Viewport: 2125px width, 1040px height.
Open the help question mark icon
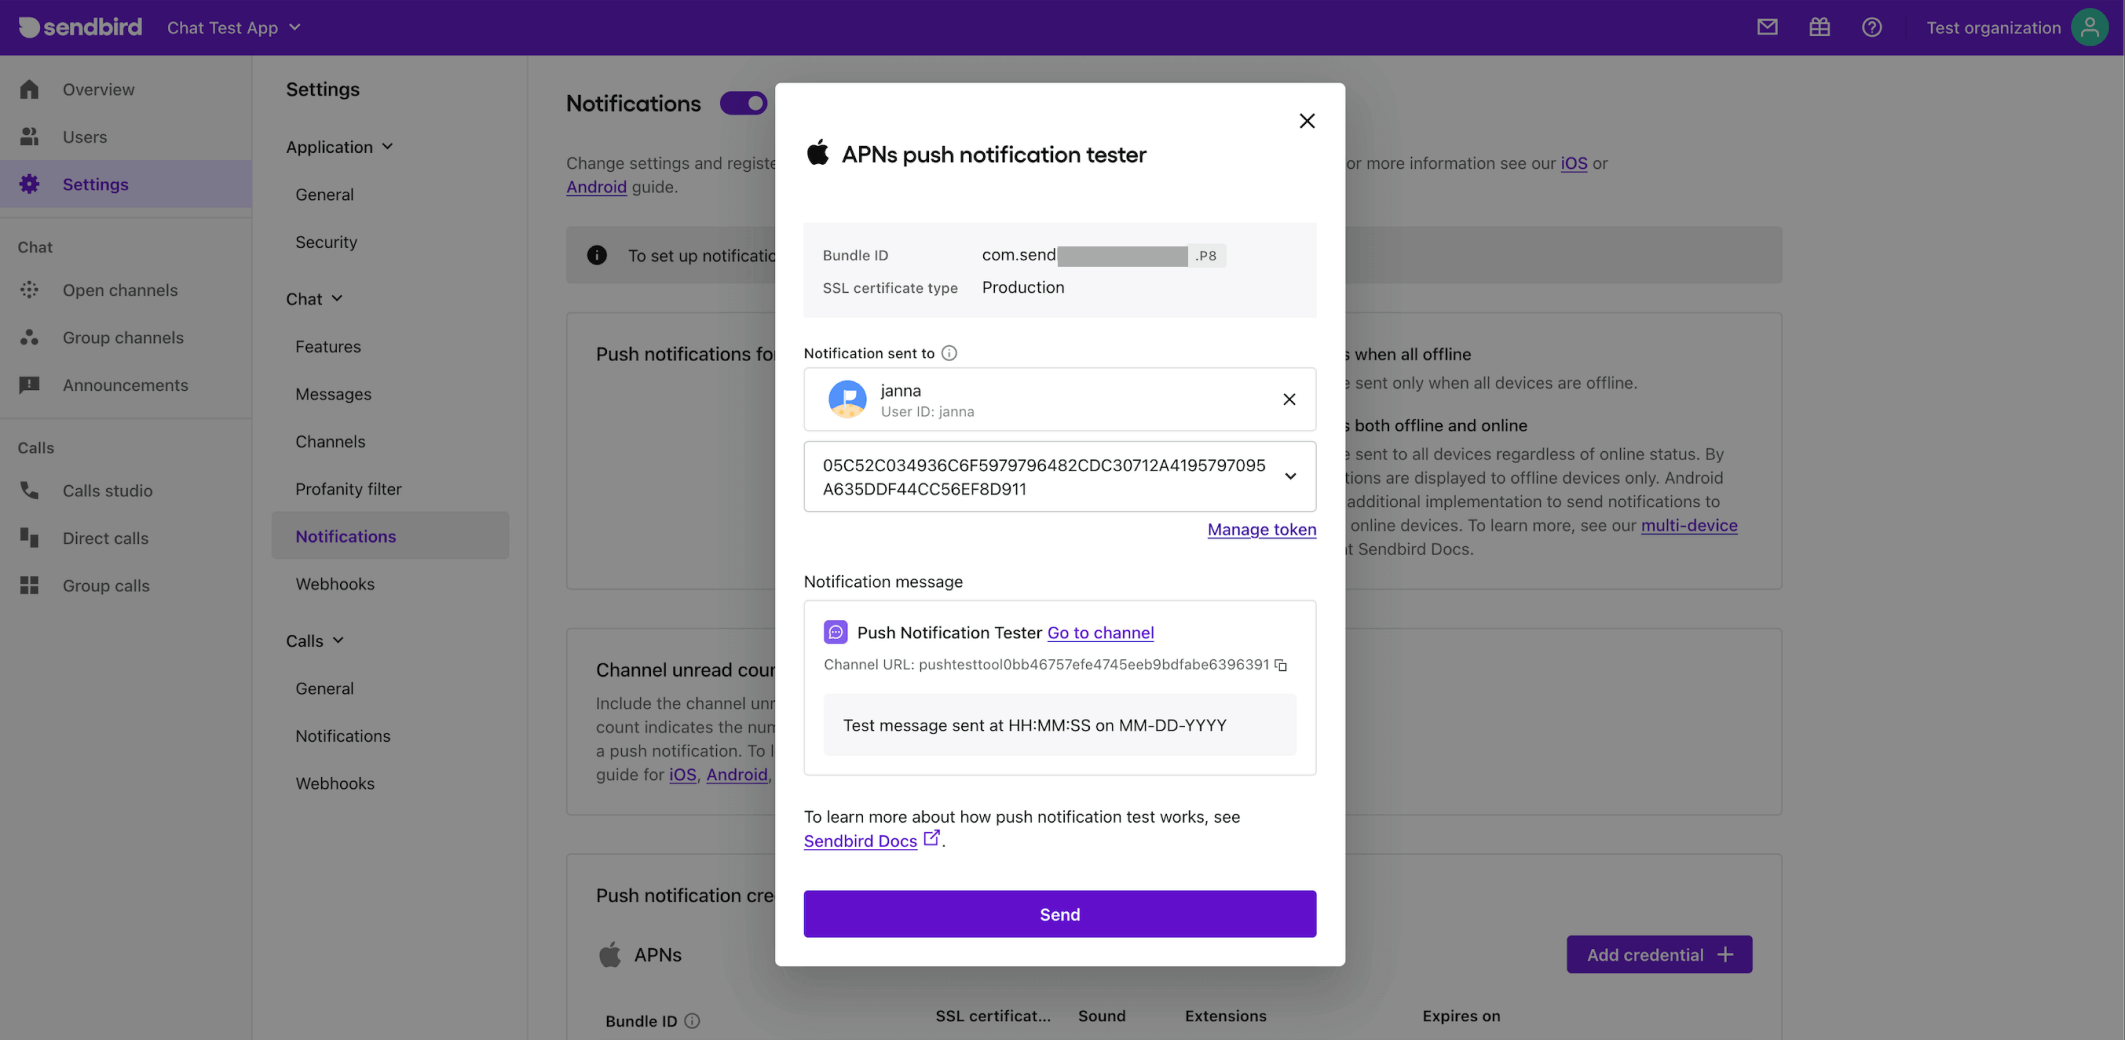[1871, 27]
